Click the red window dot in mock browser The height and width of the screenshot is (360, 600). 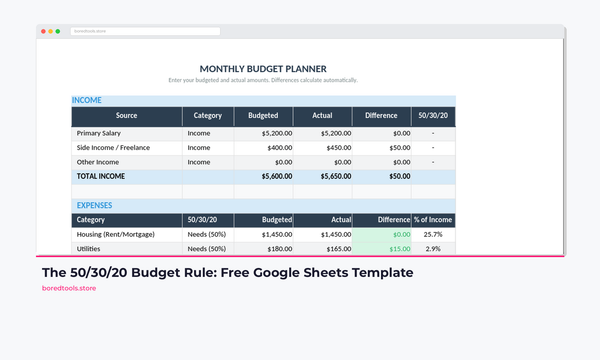[43, 31]
